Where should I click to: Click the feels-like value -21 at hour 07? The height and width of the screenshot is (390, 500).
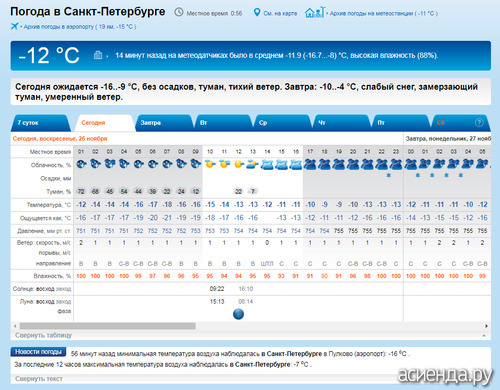[167, 218]
